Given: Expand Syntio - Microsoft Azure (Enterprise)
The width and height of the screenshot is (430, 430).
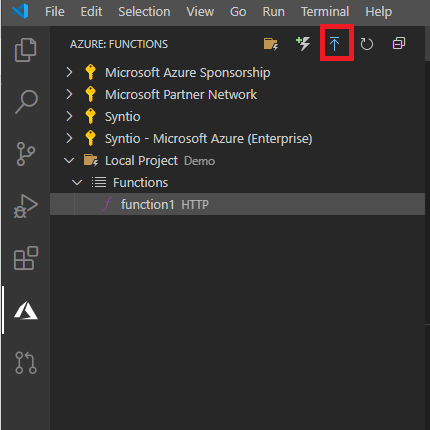Looking at the screenshot, I should (69, 138).
